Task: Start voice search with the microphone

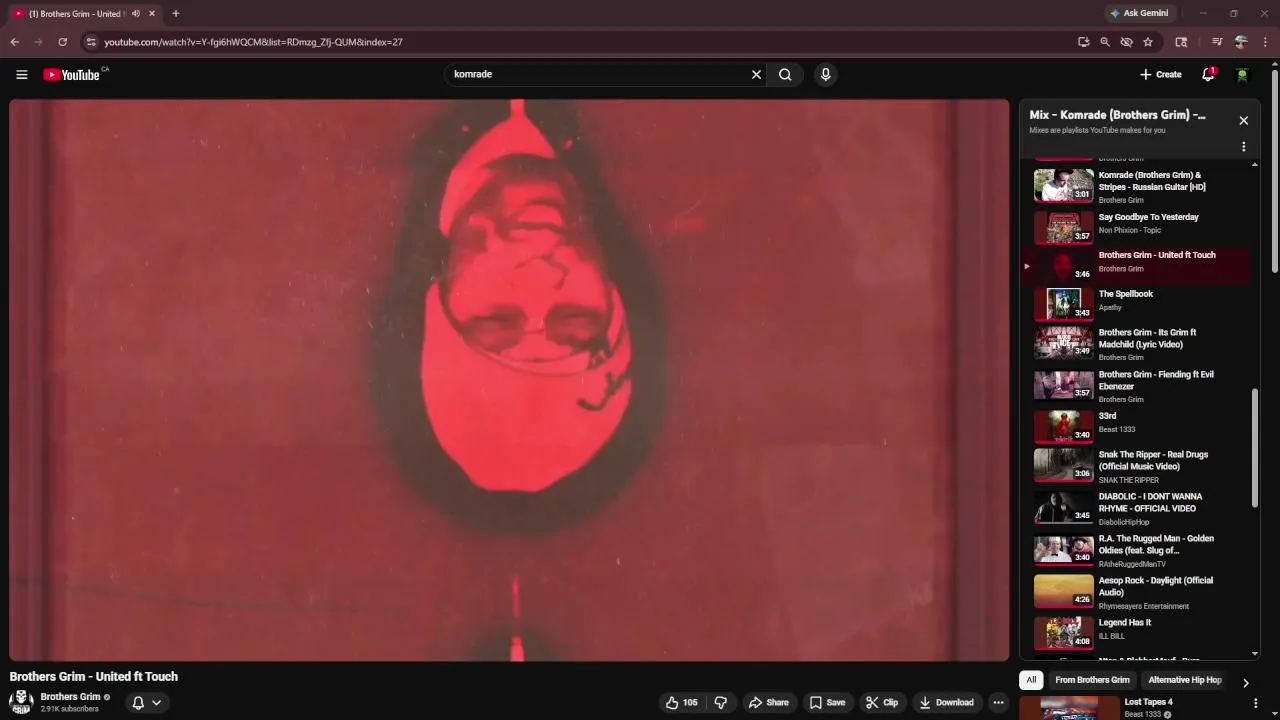Action: pyautogui.click(x=825, y=74)
